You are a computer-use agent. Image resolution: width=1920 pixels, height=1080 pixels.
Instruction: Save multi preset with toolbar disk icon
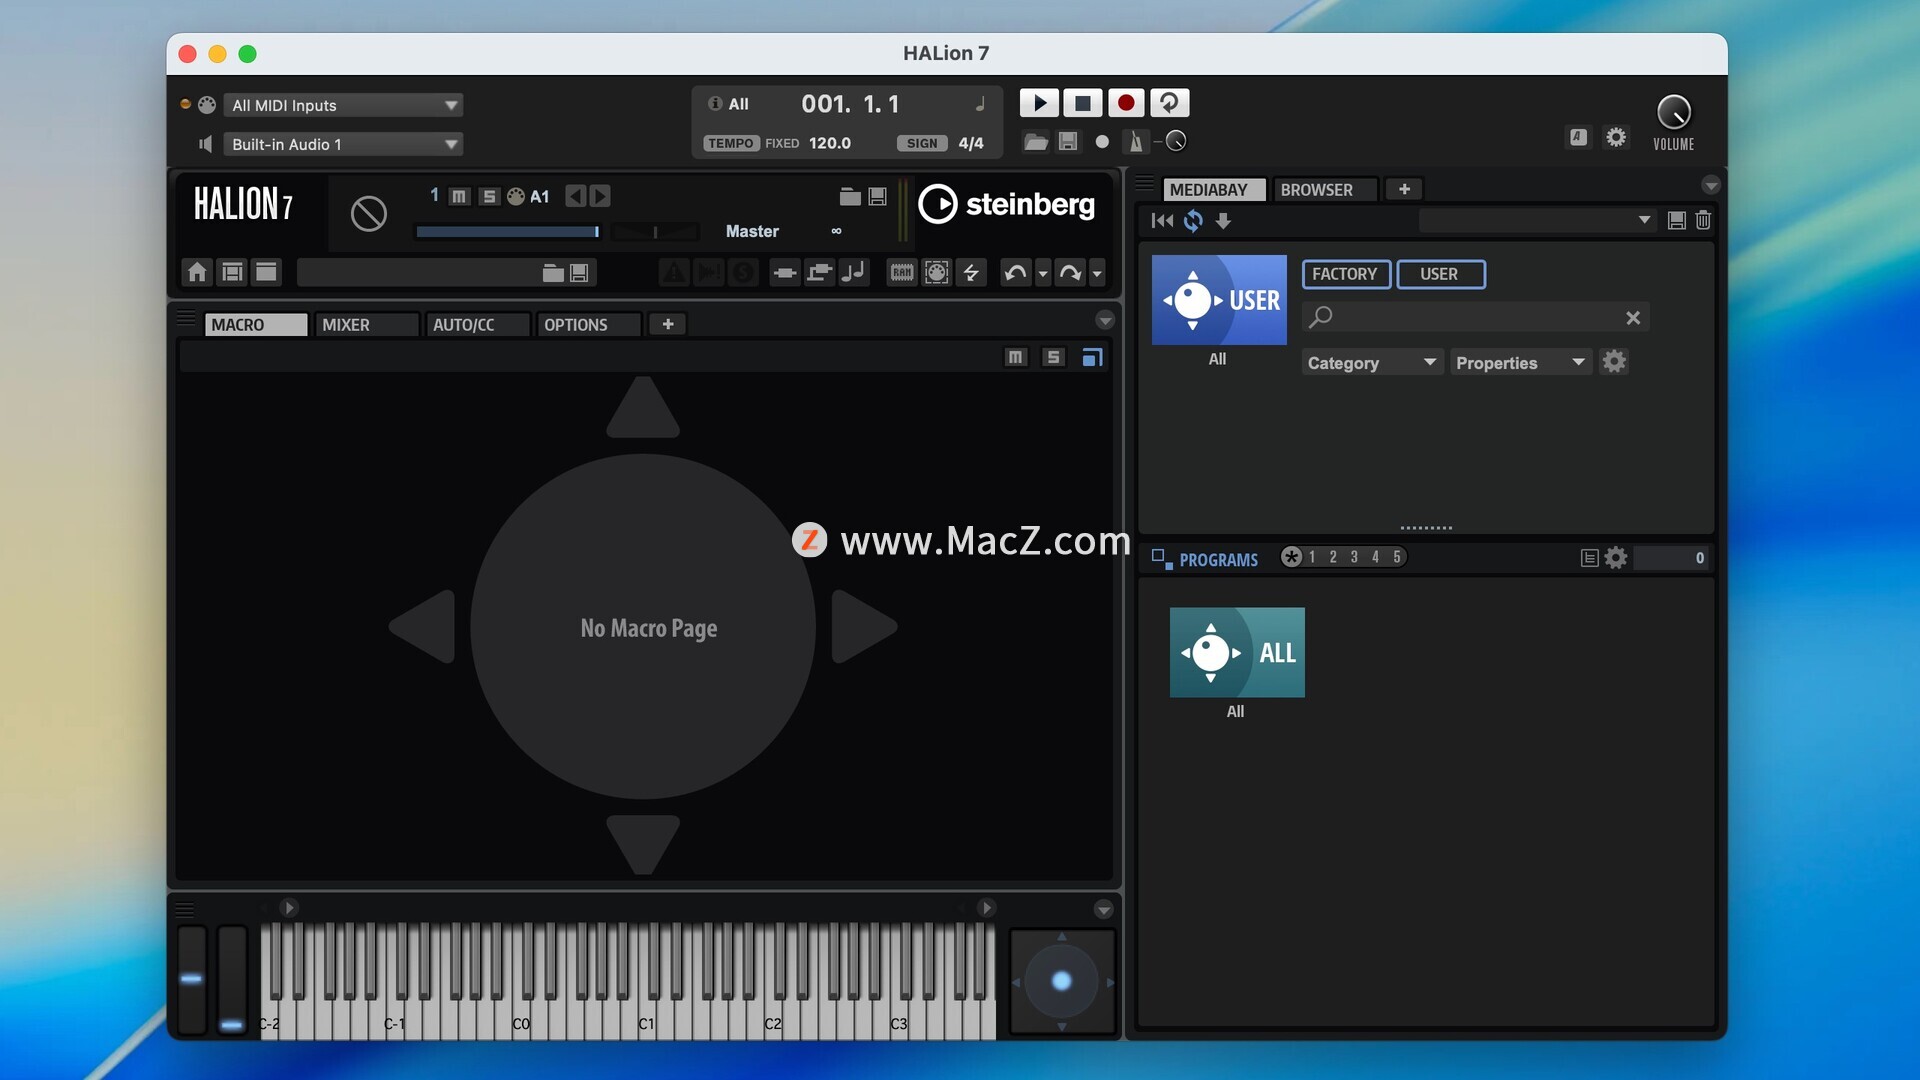click(578, 273)
